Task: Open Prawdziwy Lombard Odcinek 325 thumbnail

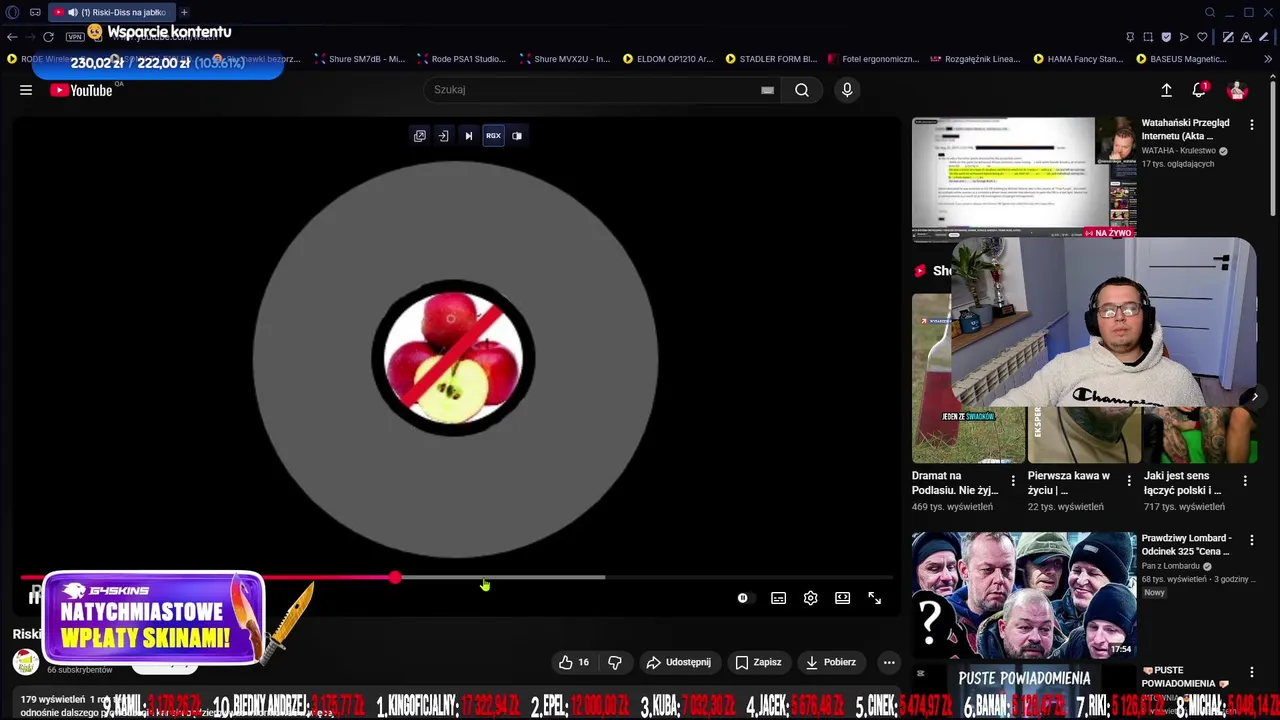Action: point(1024,595)
